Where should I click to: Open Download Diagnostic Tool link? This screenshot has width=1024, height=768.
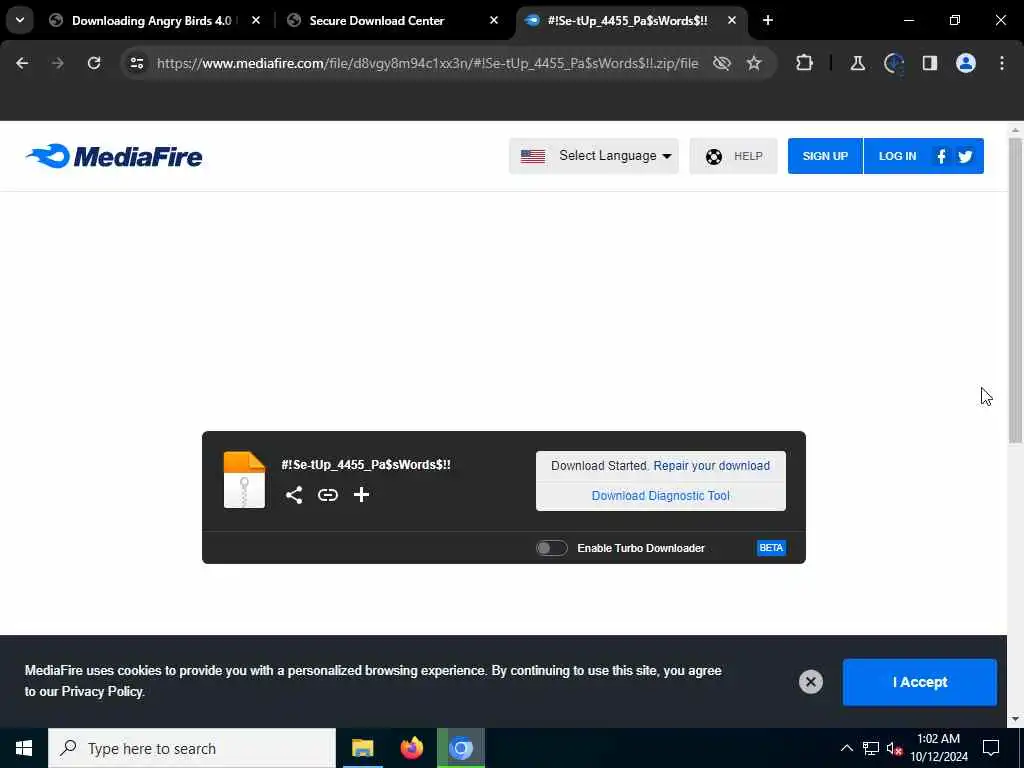pyautogui.click(x=660, y=496)
